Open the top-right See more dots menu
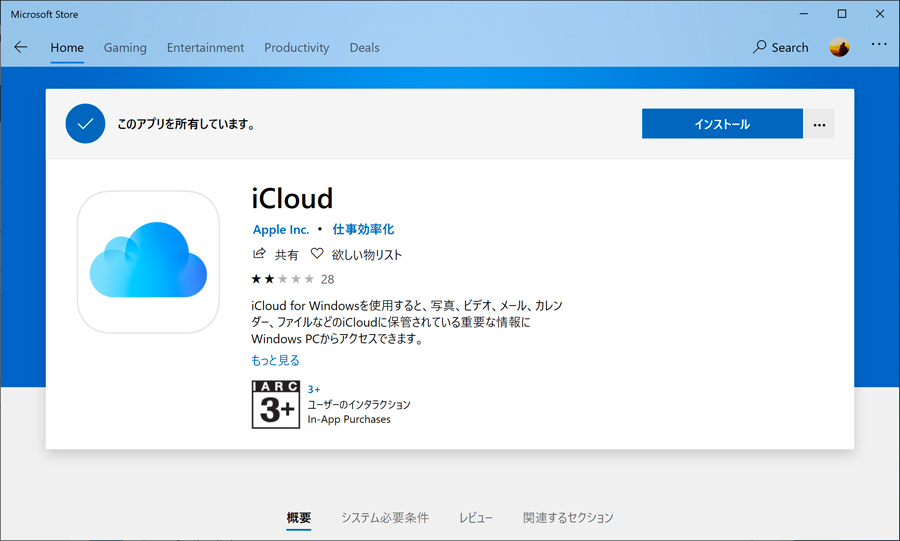This screenshot has height=541, width=900. (x=879, y=45)
